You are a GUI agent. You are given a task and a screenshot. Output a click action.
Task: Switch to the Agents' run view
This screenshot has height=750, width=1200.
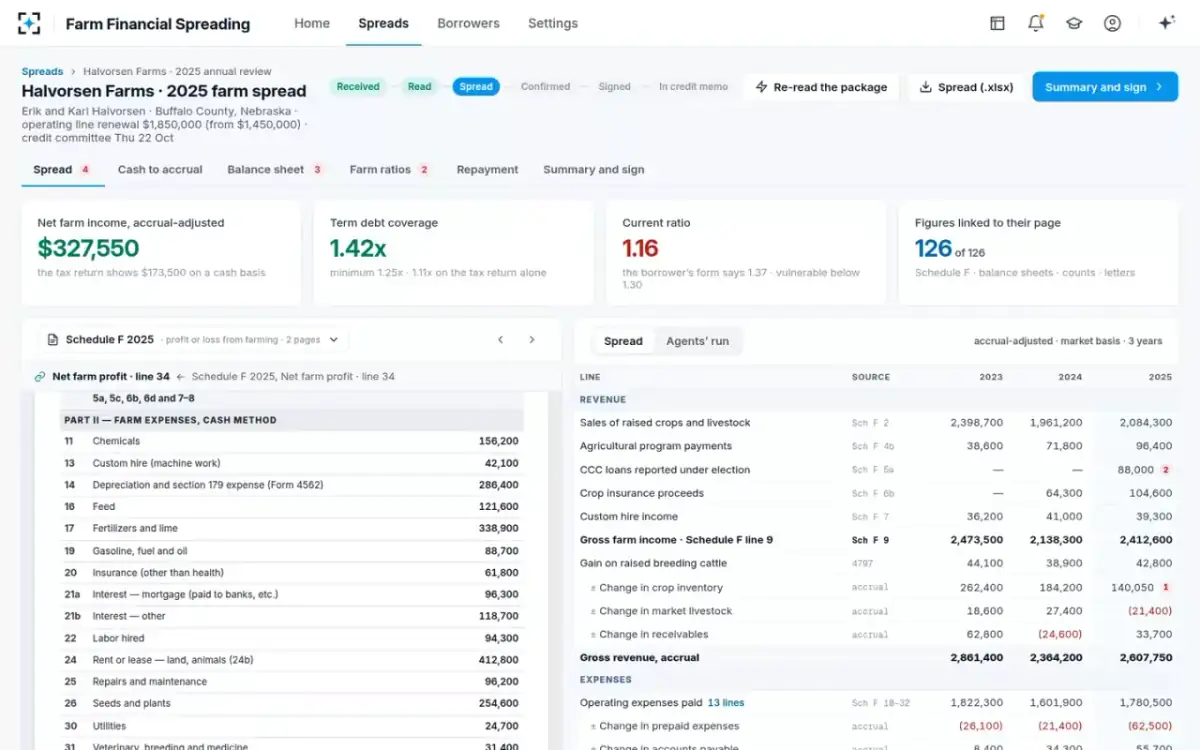697,341
